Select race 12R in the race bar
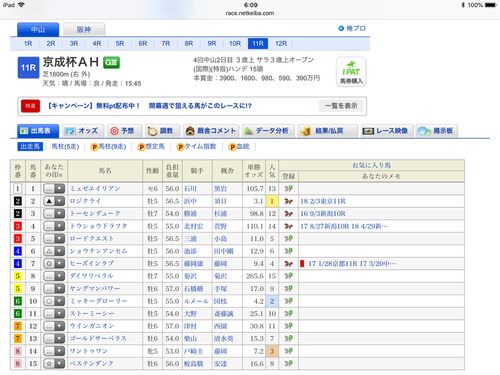Image resolution: width=500 pixels, height=375 pixels. tap(281, 44)
